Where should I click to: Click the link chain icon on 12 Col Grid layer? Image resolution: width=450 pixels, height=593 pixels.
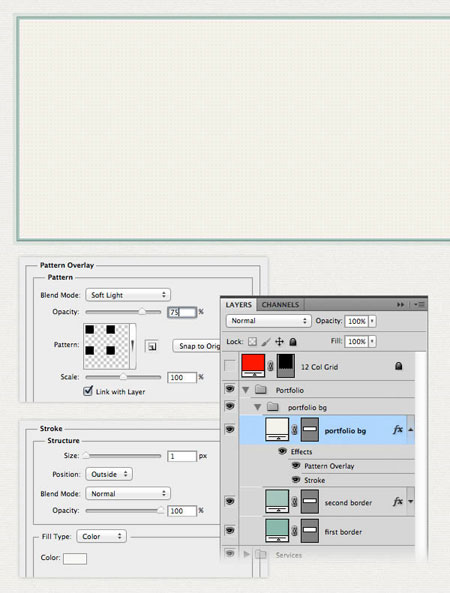270,366
